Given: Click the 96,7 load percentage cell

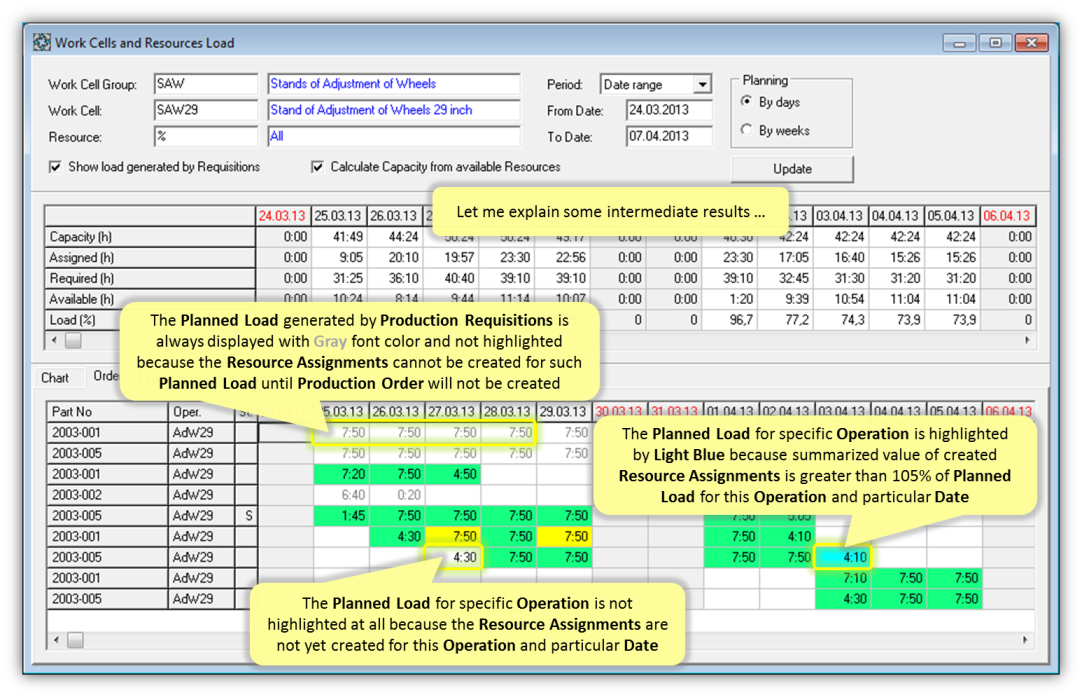Looking at the screenshot, I should tap(731, 320).
